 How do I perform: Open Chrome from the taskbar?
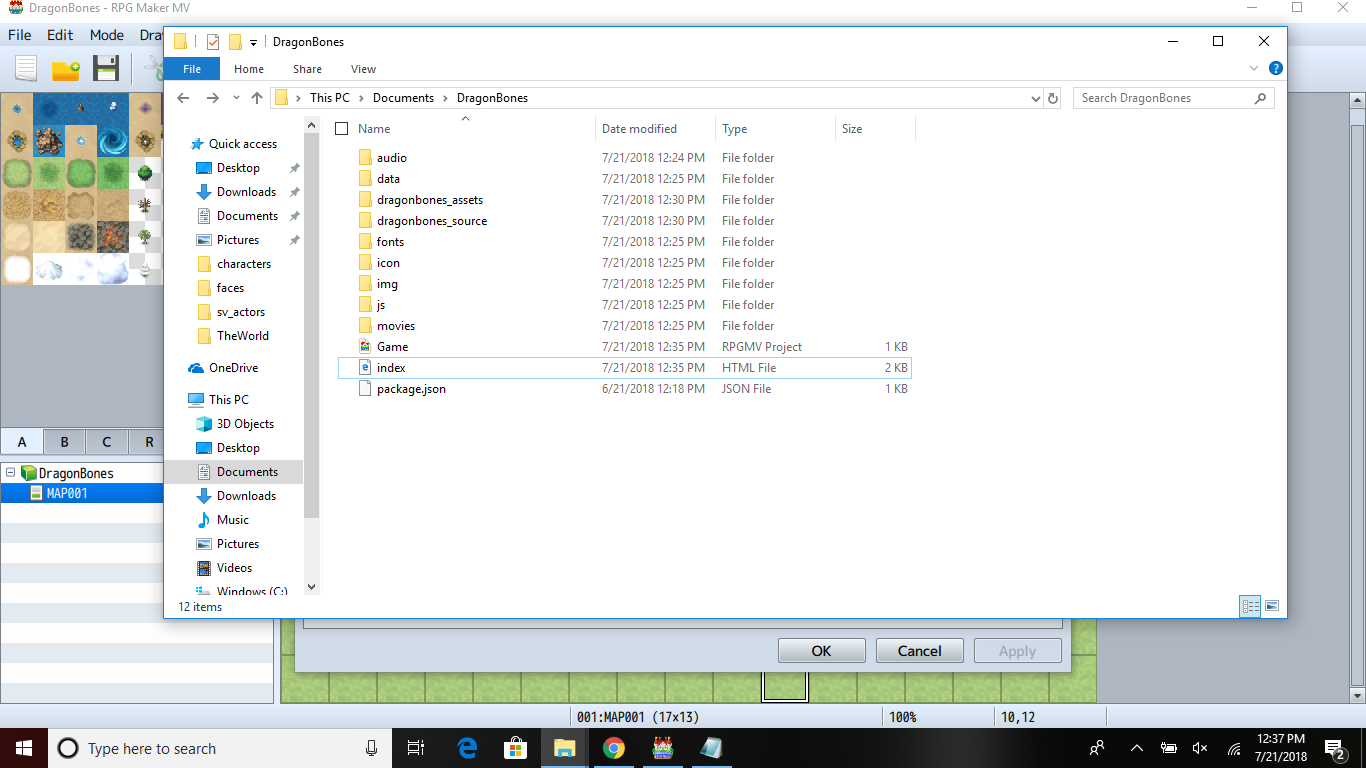pyautogui.click(x=614, y=748)
